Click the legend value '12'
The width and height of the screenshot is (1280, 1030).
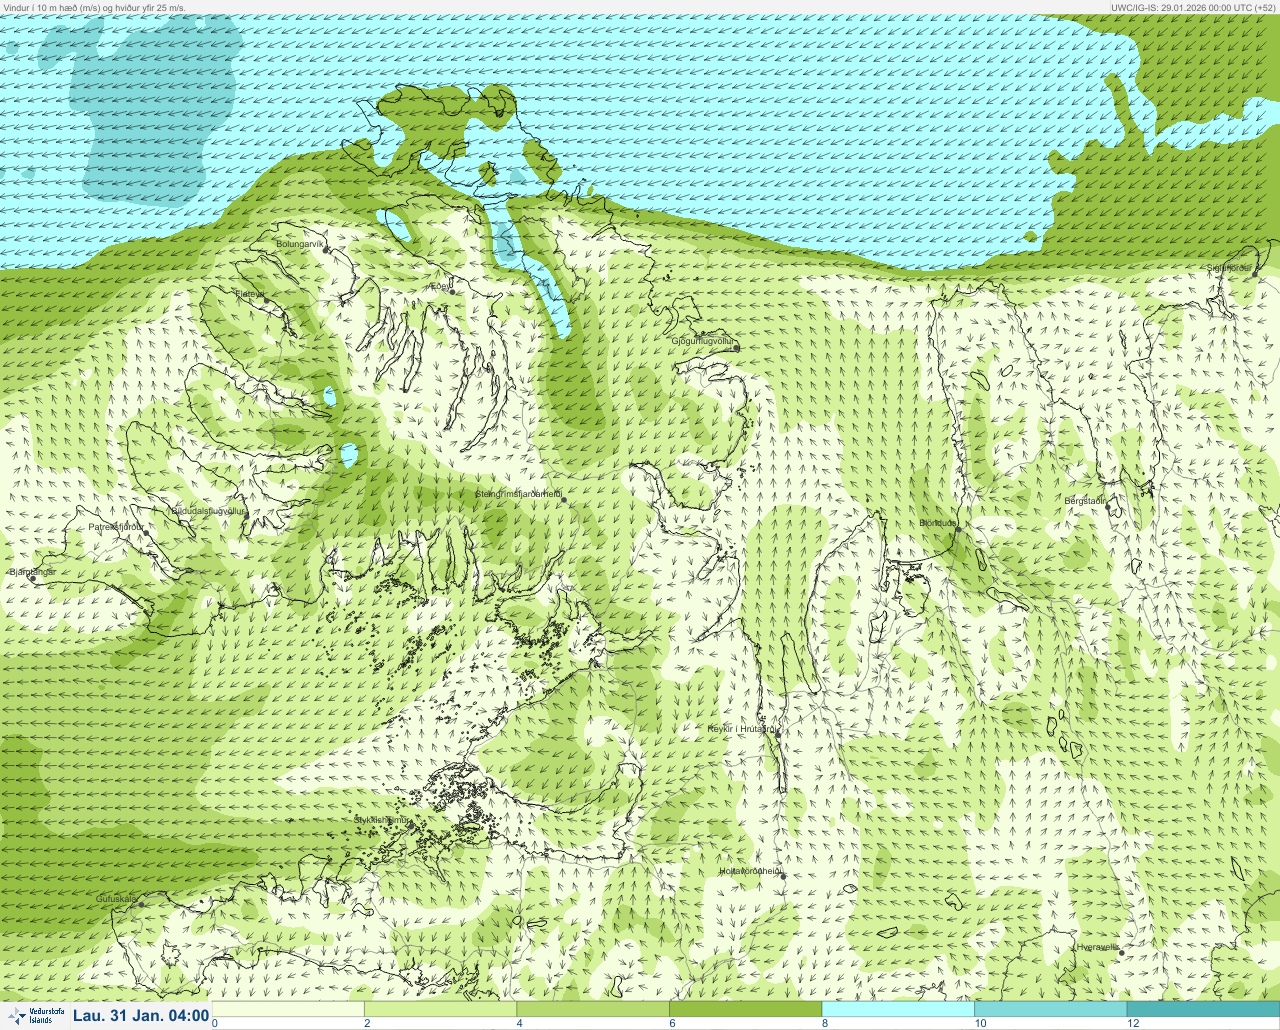[x=1133, y=1023]
